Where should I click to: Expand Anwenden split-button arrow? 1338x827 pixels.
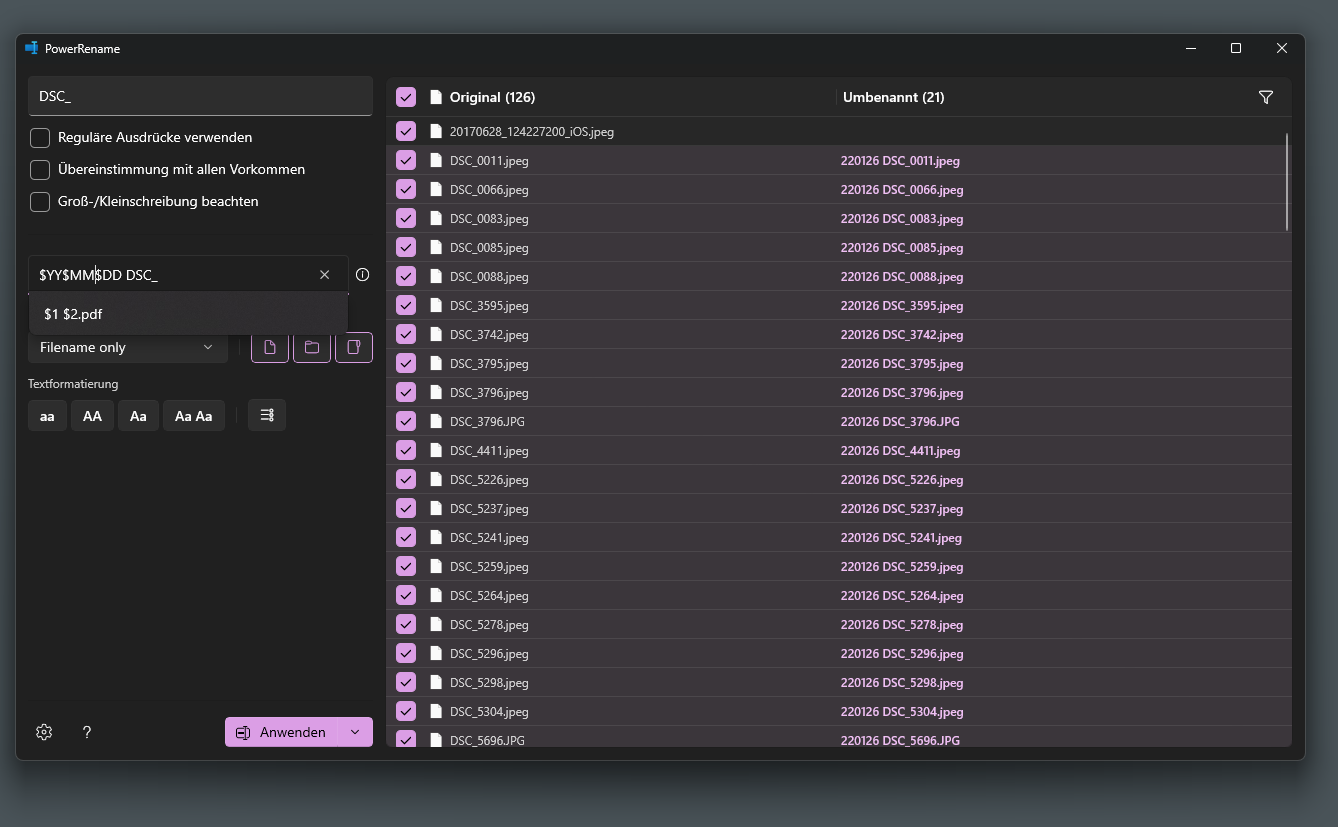355,732
